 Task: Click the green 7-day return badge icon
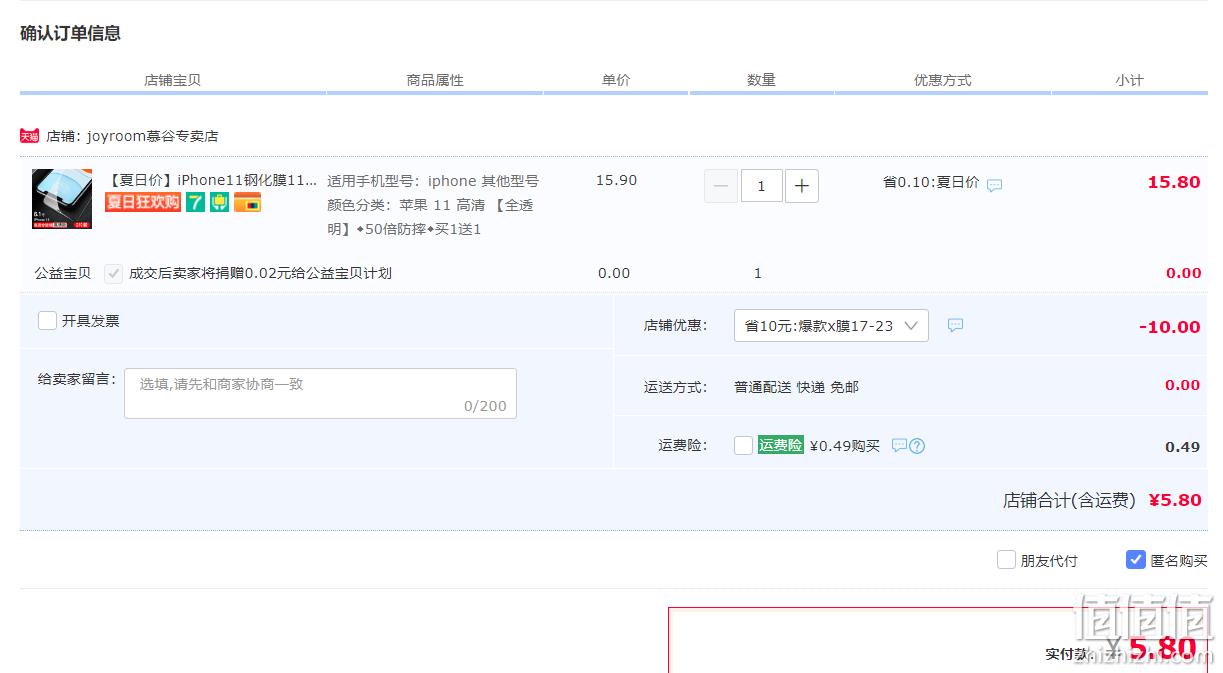click(x=195, y=202)
